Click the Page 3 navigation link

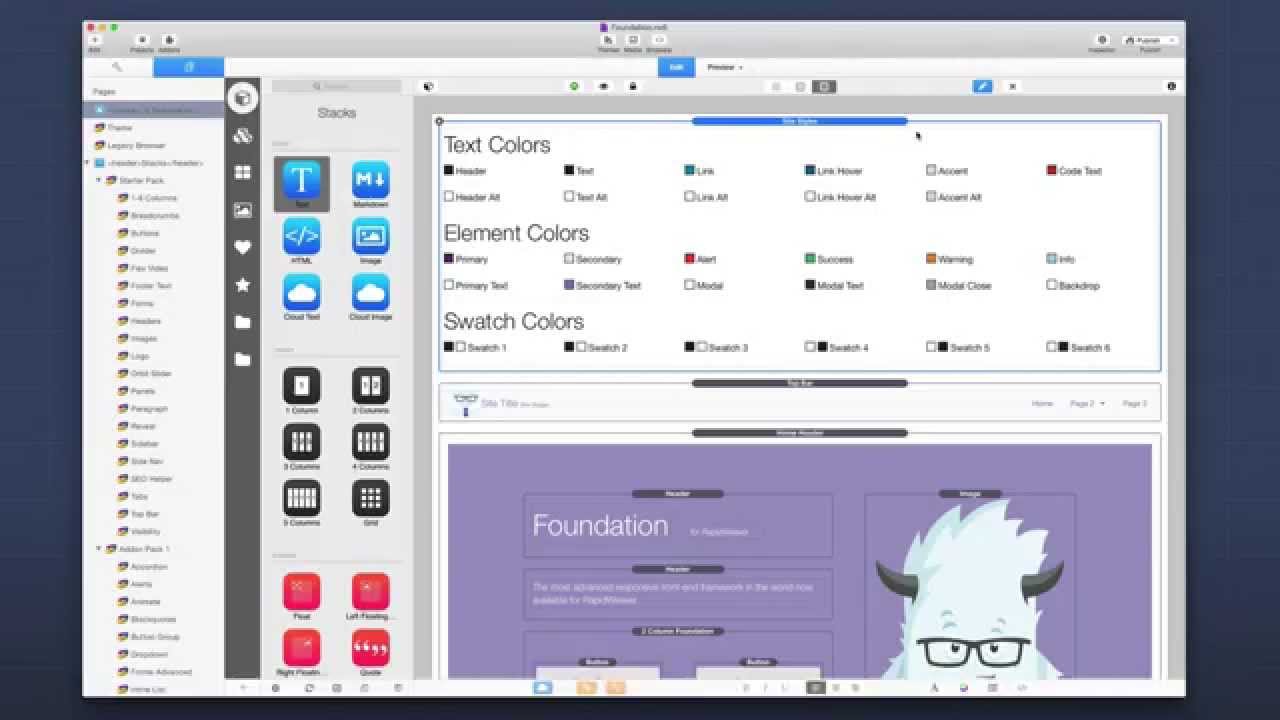pos(1134,403)
